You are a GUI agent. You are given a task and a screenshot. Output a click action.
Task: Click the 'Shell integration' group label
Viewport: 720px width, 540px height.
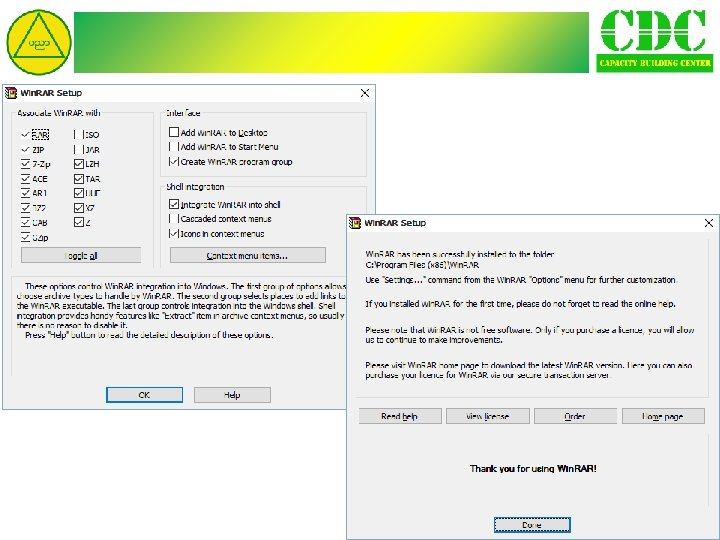coord(195,187)
